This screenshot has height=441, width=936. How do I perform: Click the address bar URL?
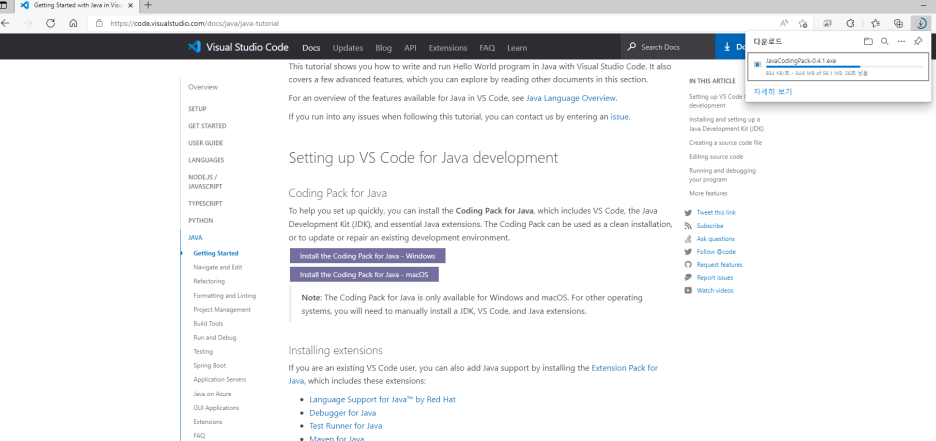195,24
